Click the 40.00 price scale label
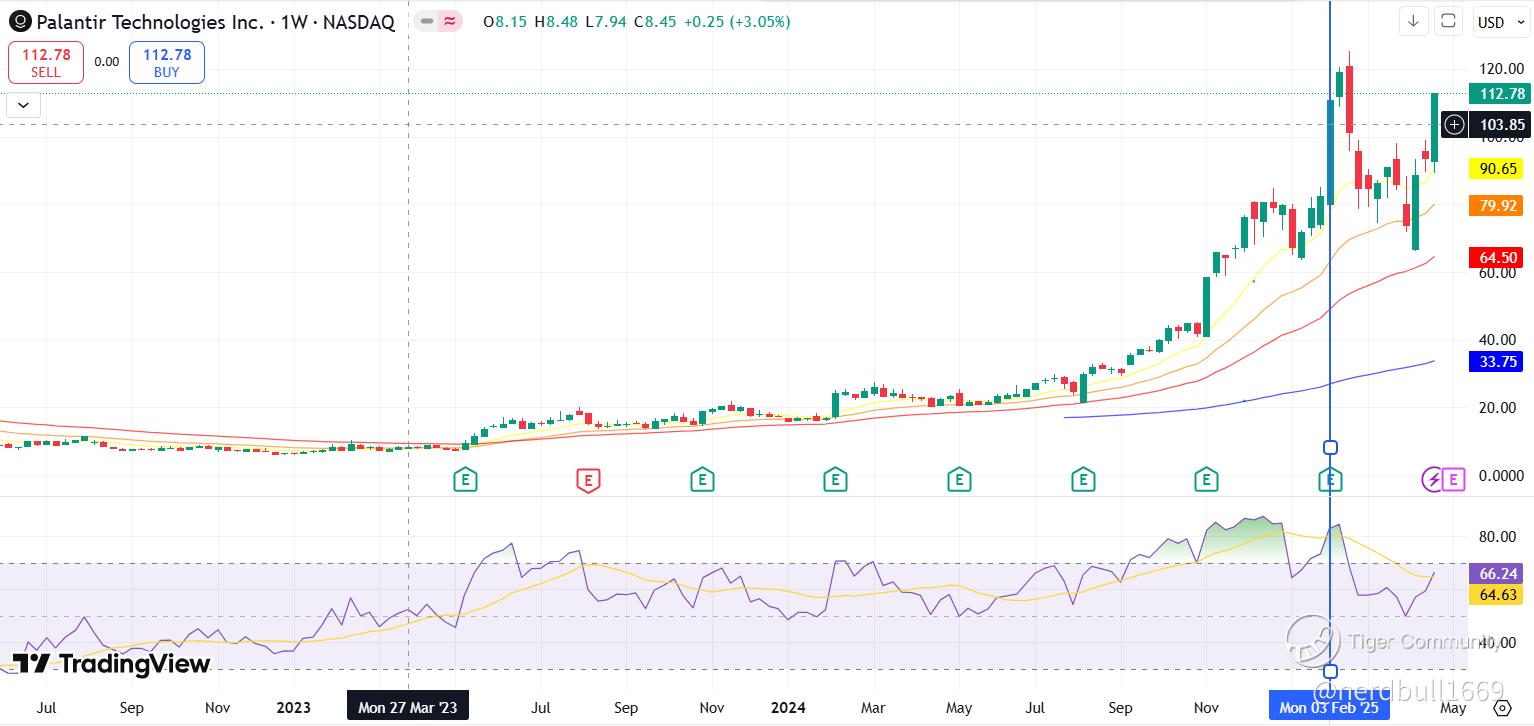Image resolution: width=1534 pixels, height=726 pixels. (1498, 340)
